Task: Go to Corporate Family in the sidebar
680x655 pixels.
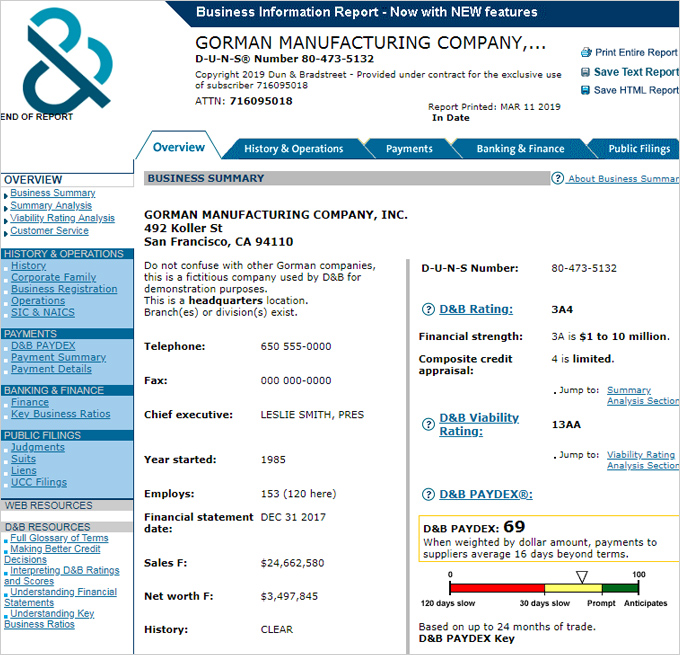Action: pos(54,277)
